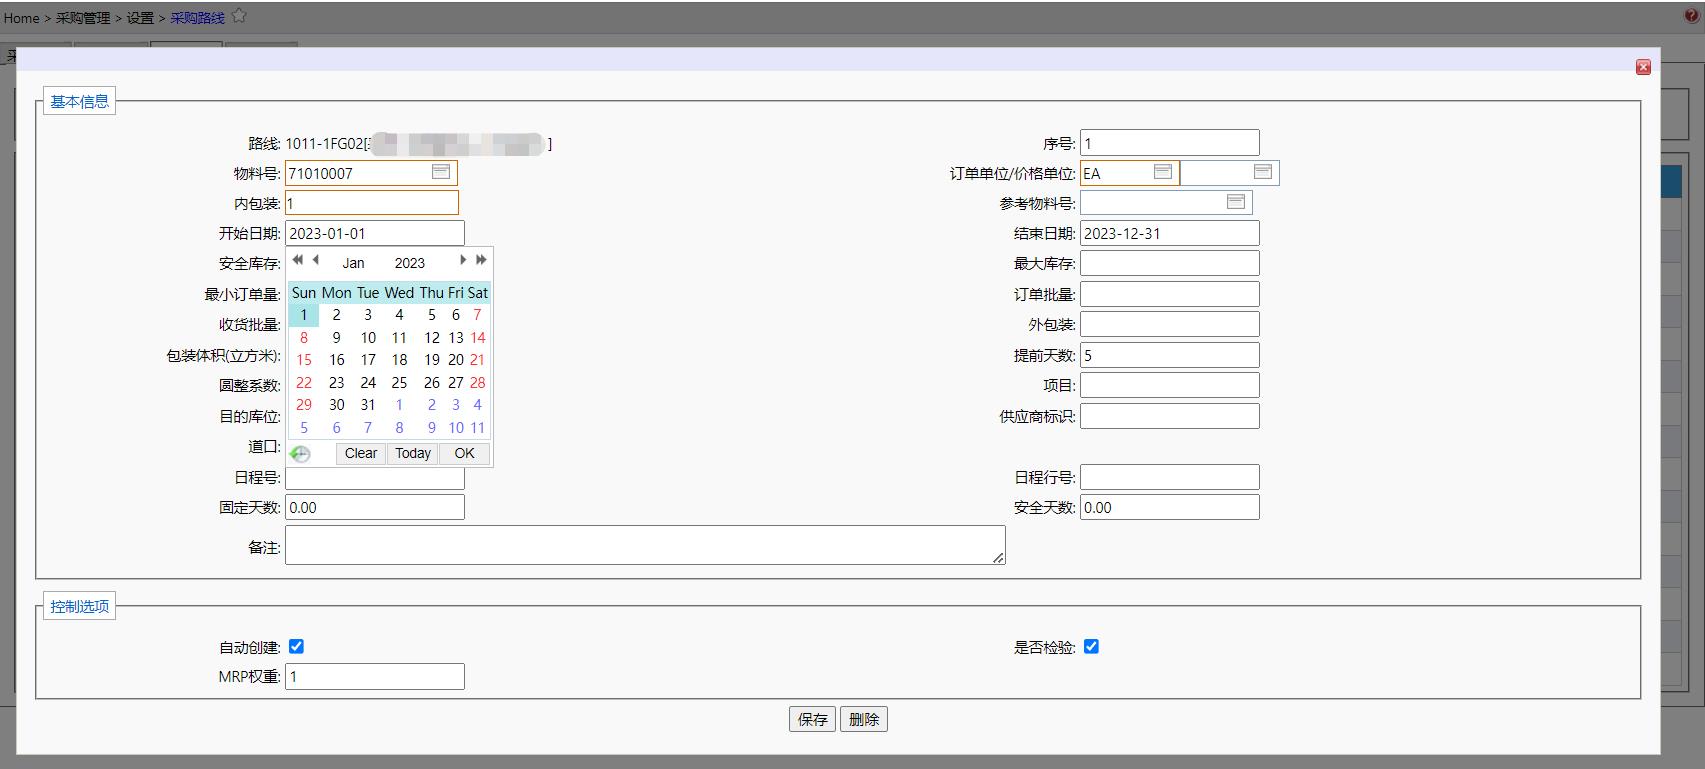Click the 供应商标识 input field

pyautogui.click(x=1170, y=416)
